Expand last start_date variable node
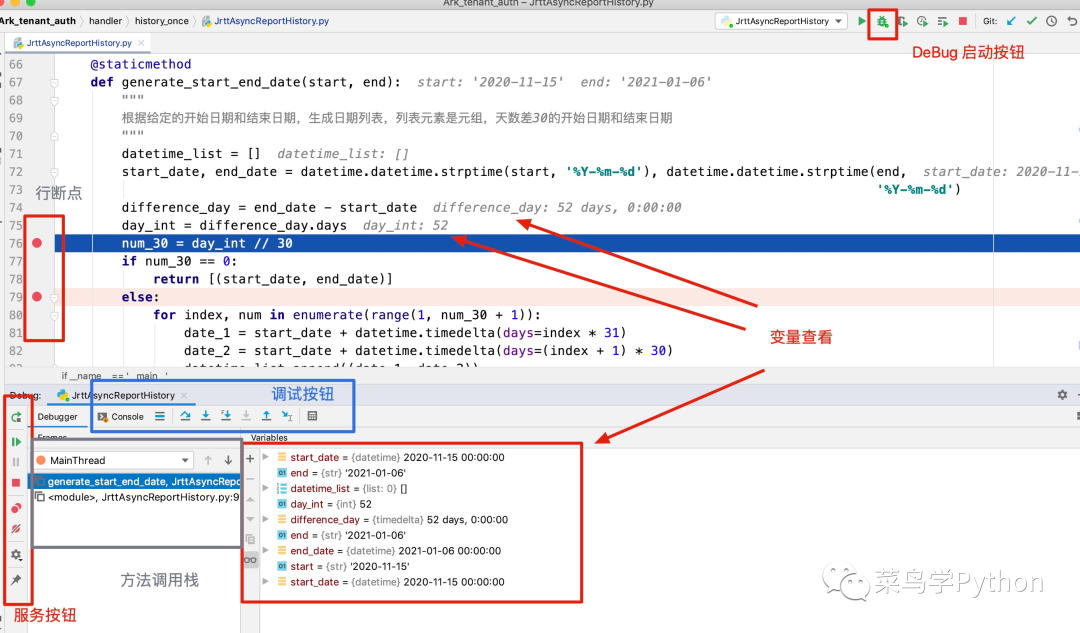 click(x=266, y=581)
